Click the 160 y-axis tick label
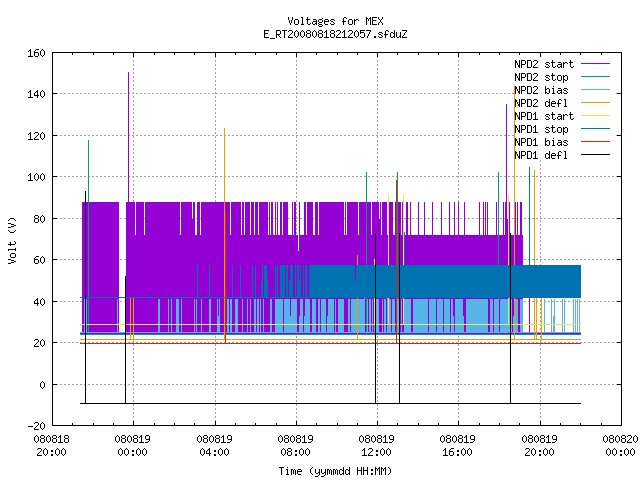 click(x=36, y=53)
